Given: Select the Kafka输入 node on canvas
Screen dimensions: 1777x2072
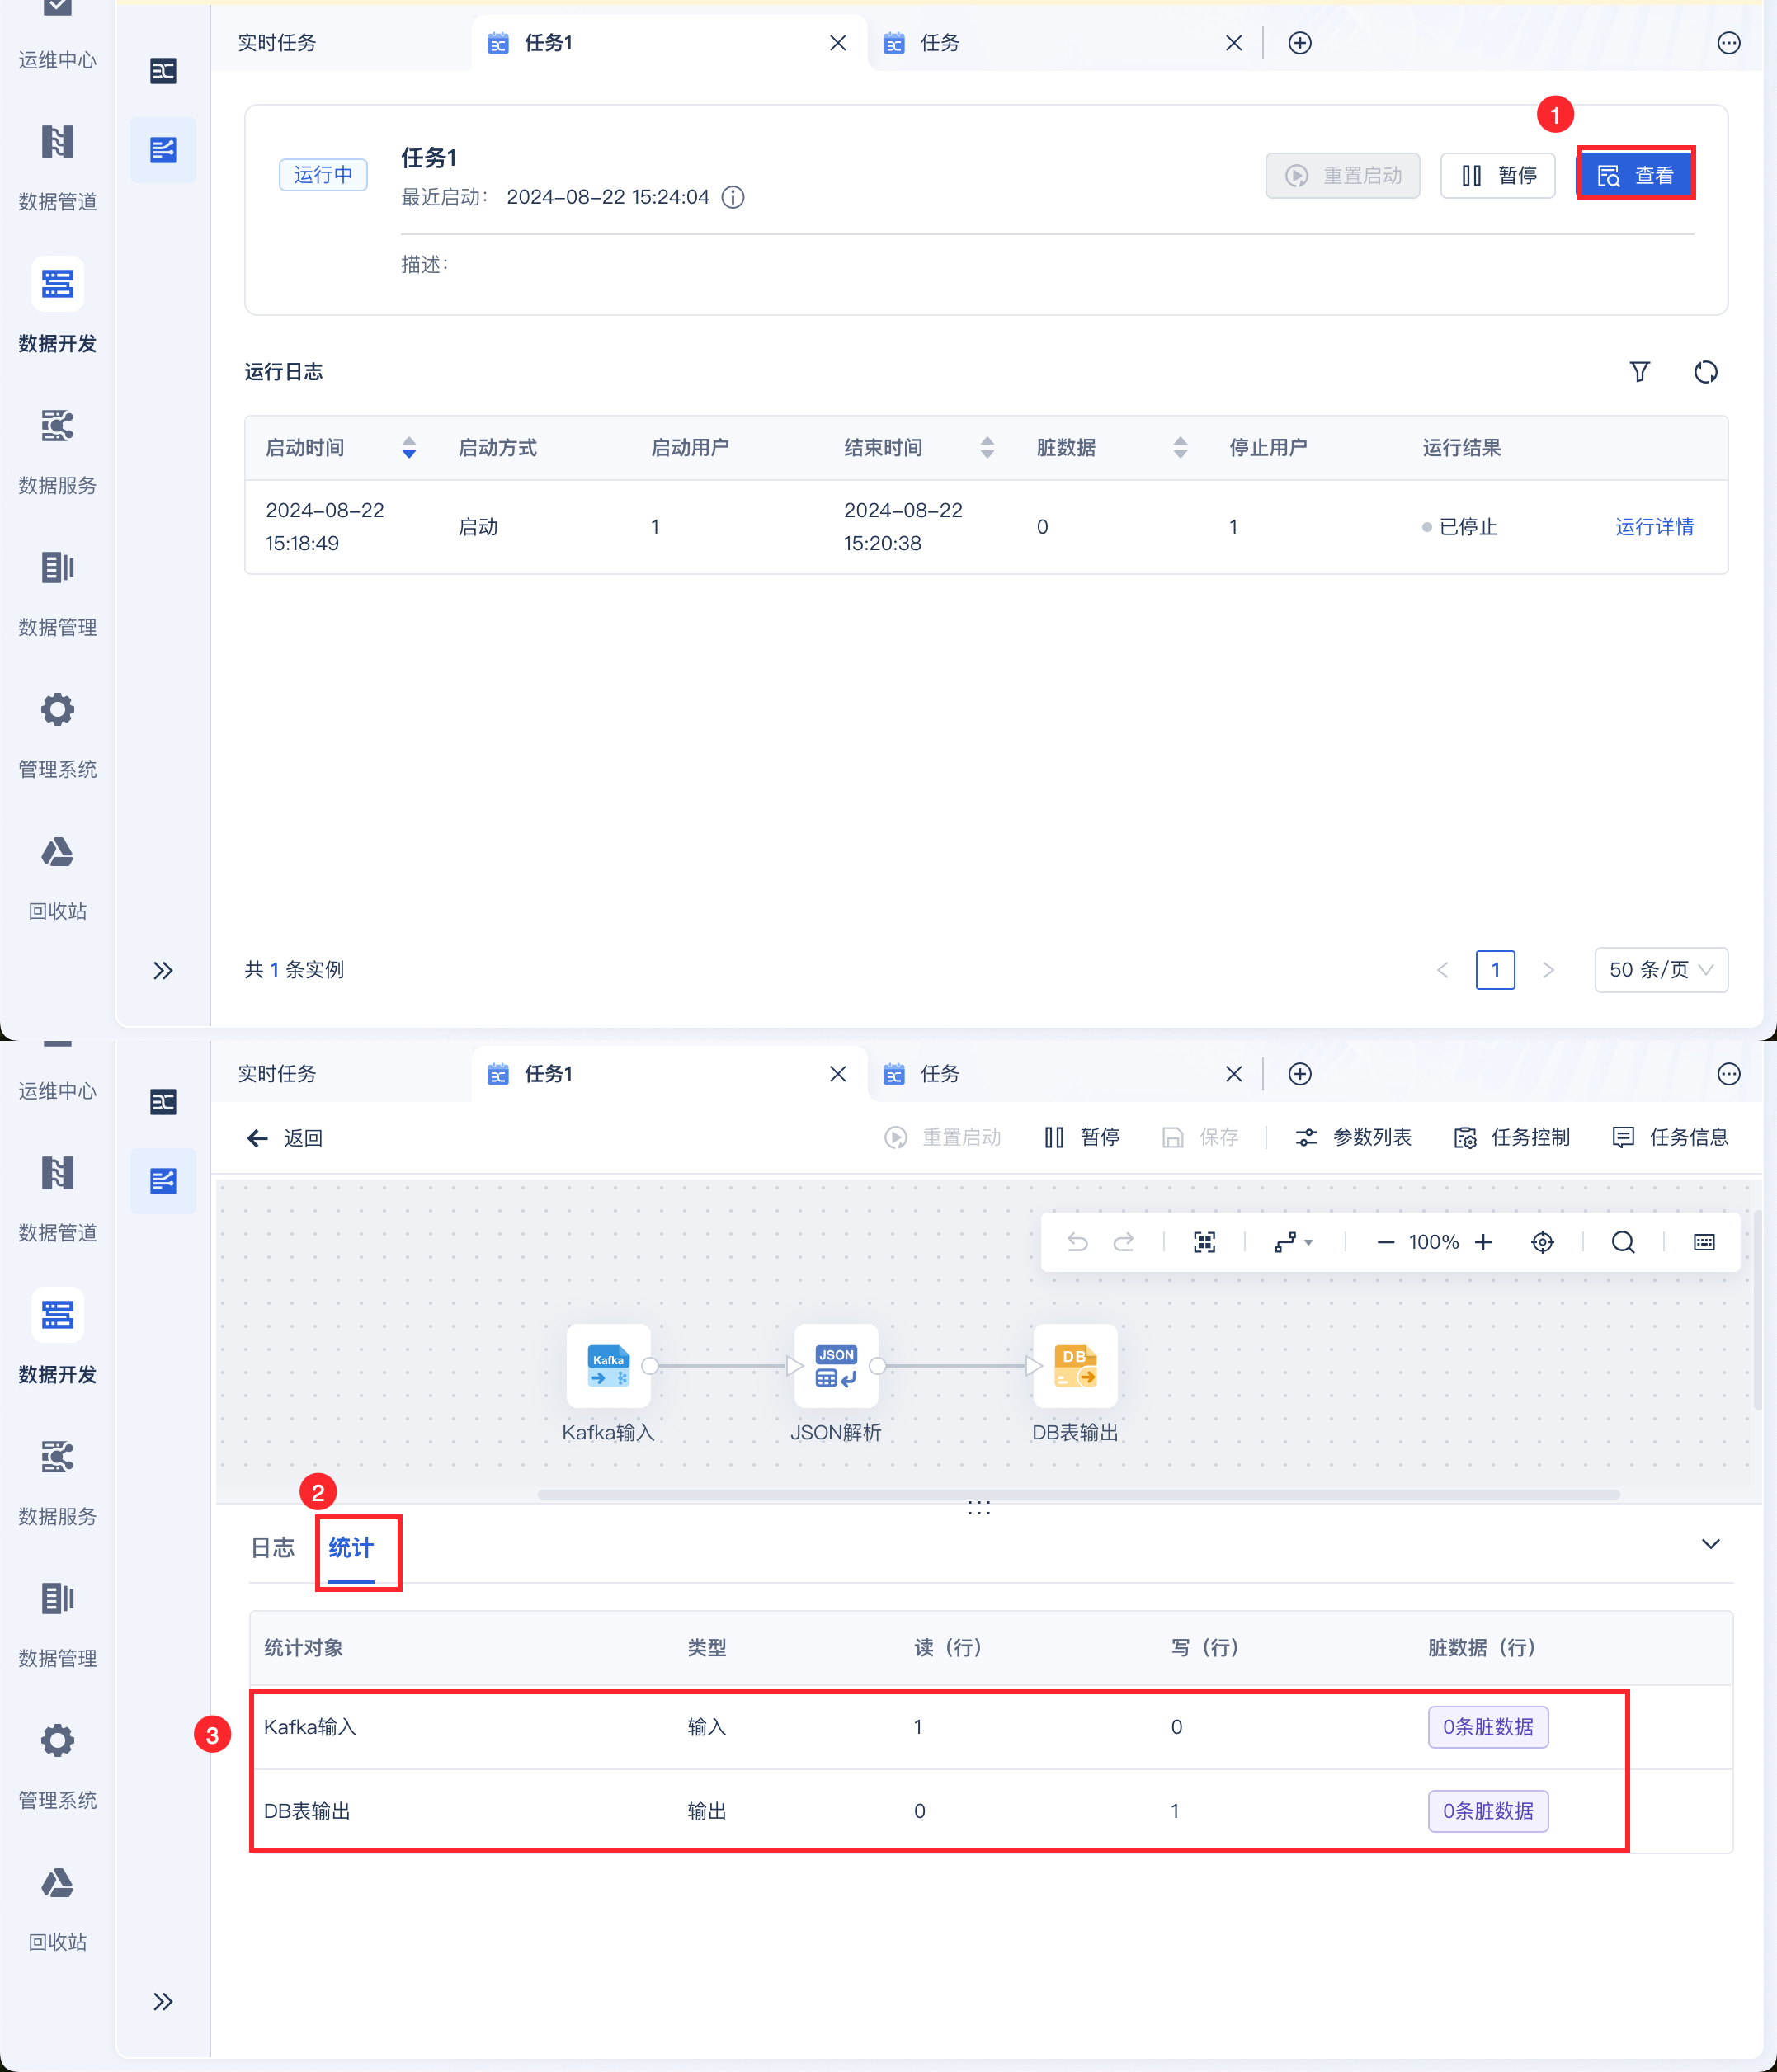Looking at the screenshot, I should [x=608, y=1365].
